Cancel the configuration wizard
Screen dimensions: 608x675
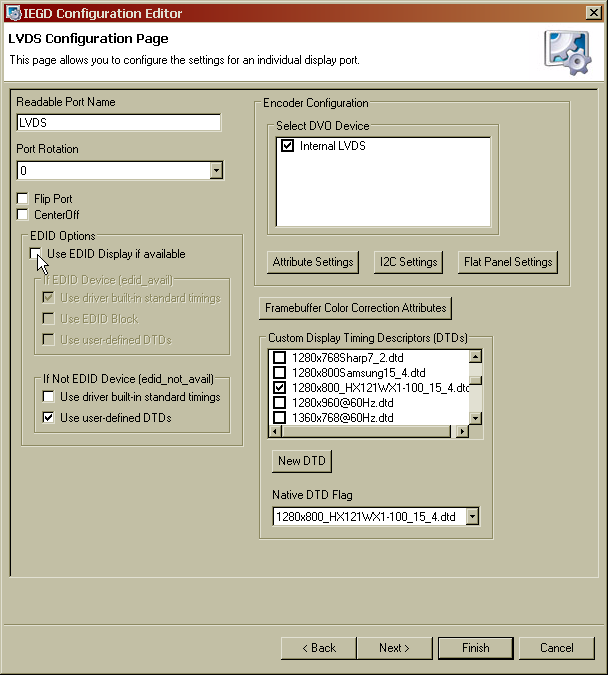point(557,648)
